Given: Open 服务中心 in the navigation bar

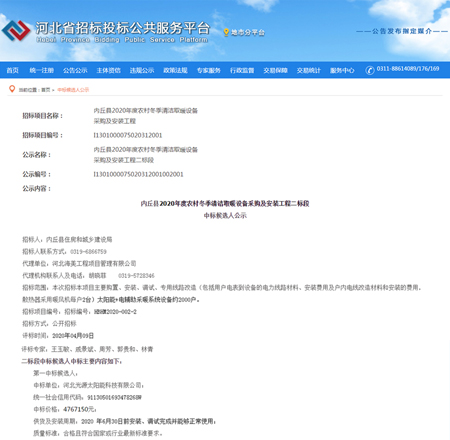Looking at the screenshot, I should tap(342, 70).
